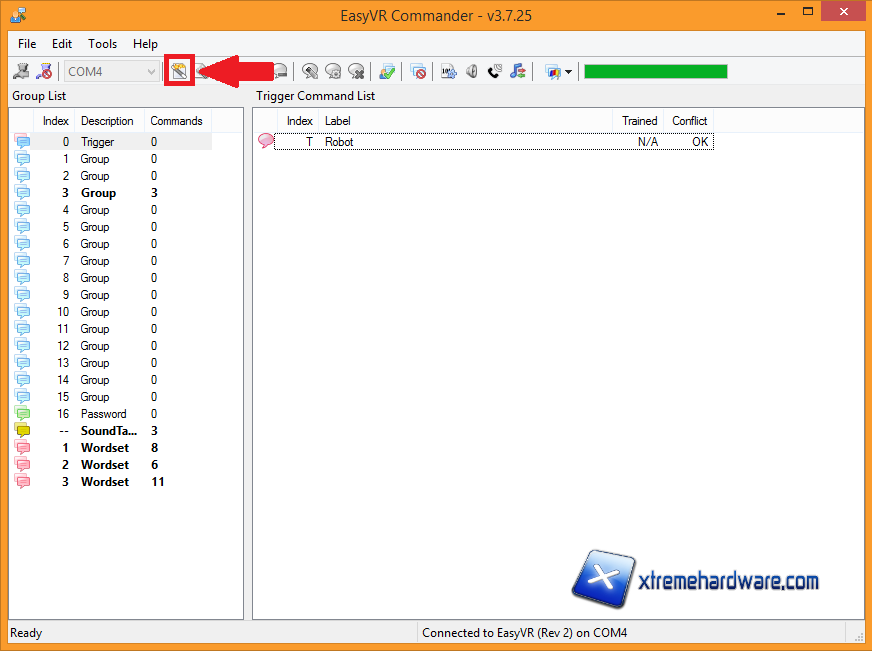Click the Disconnect icon with red circle
This screenshot has width=872, height=651.
point(44,72)
